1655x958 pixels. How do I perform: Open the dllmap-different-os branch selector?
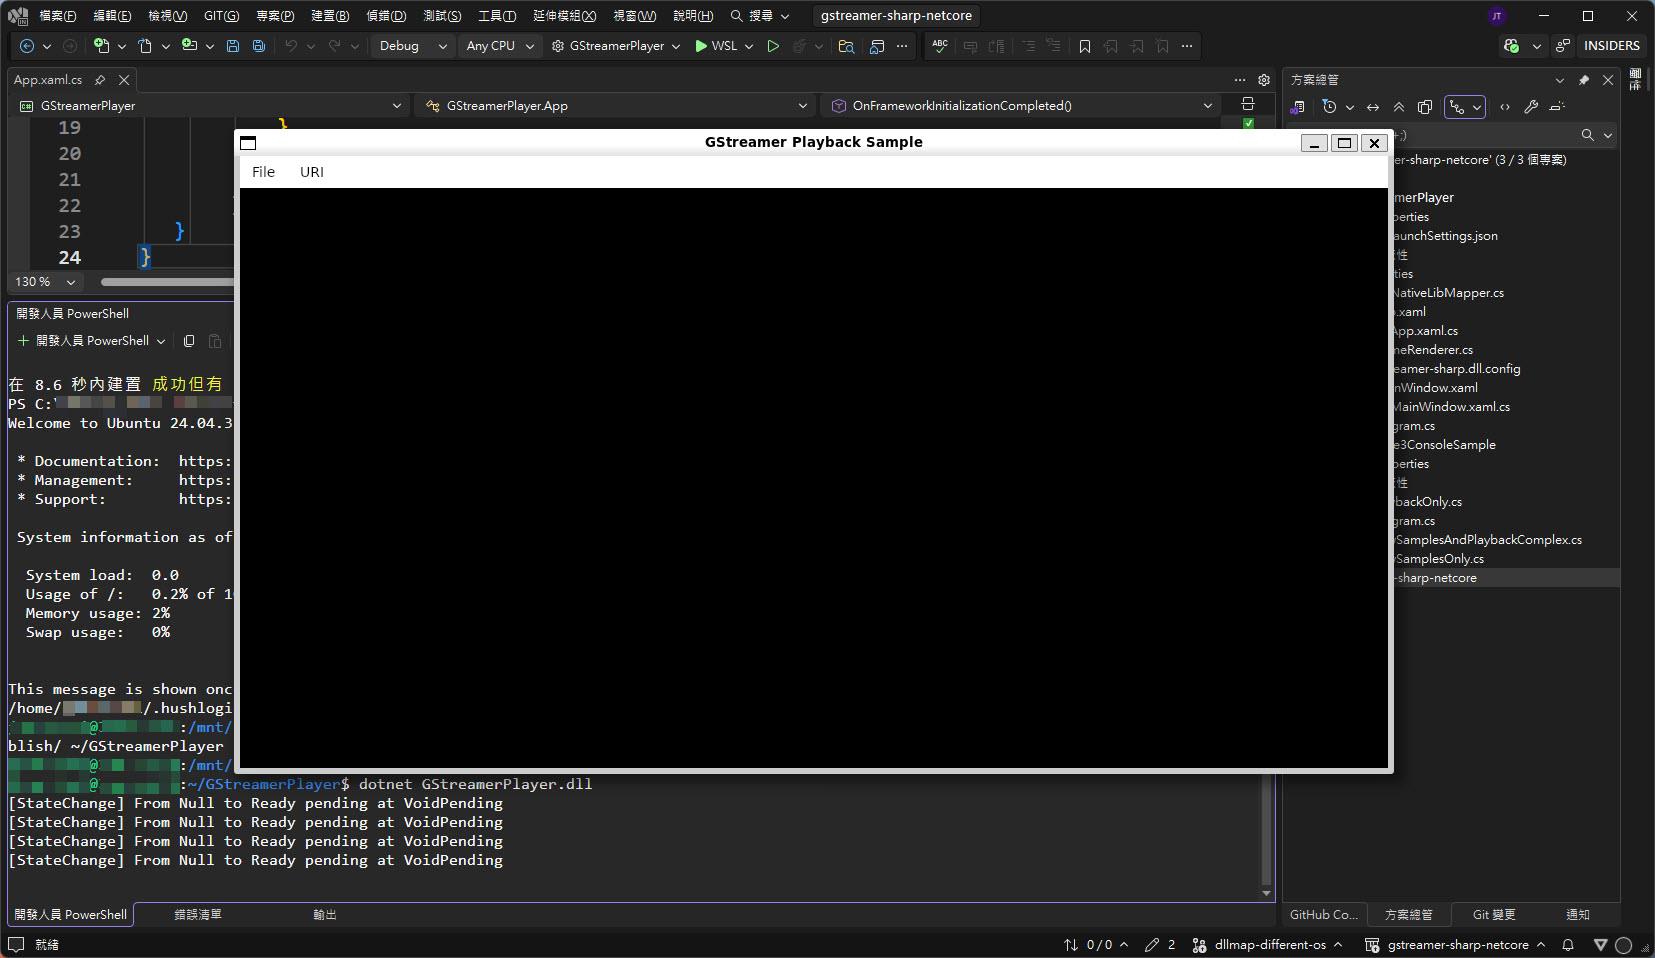click(x=1270, y=944)
